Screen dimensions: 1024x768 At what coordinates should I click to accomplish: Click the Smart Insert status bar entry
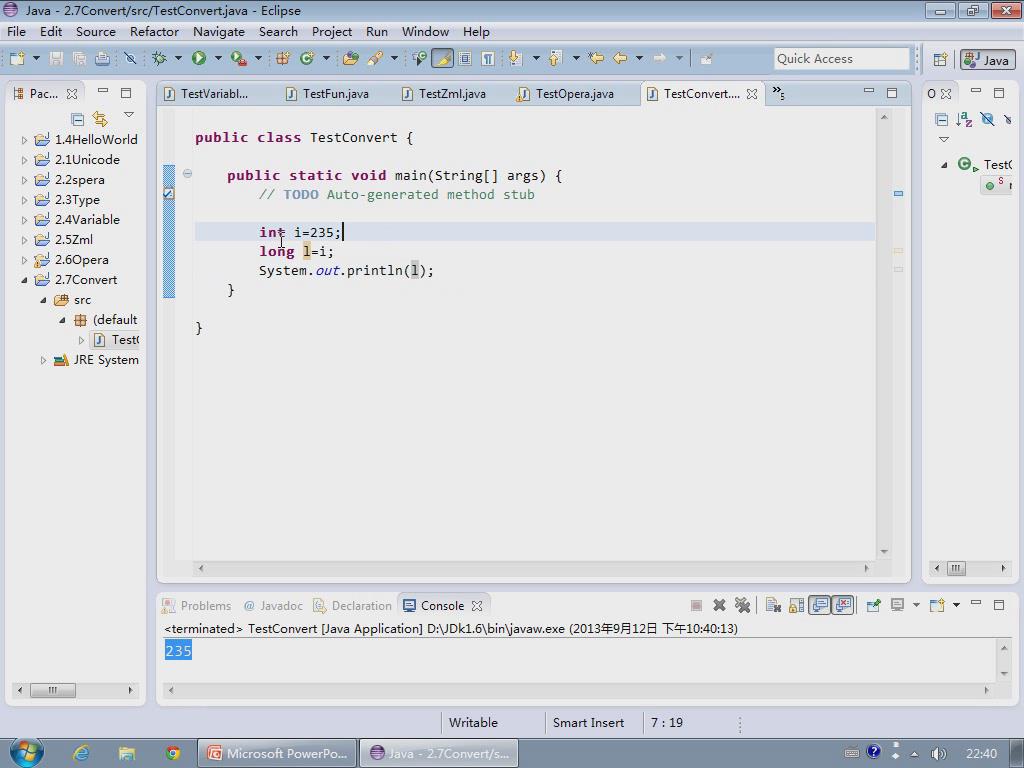(x=588, y=722)
